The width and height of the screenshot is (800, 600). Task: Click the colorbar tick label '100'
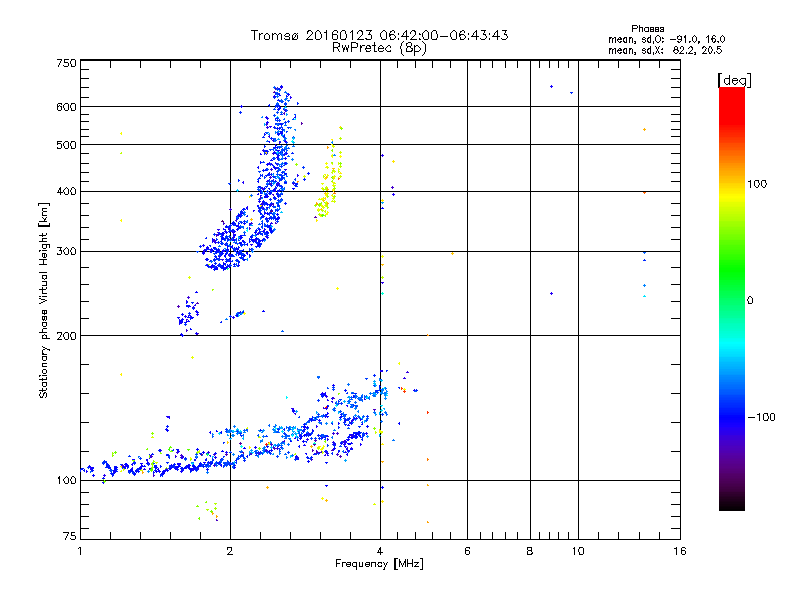757,184
